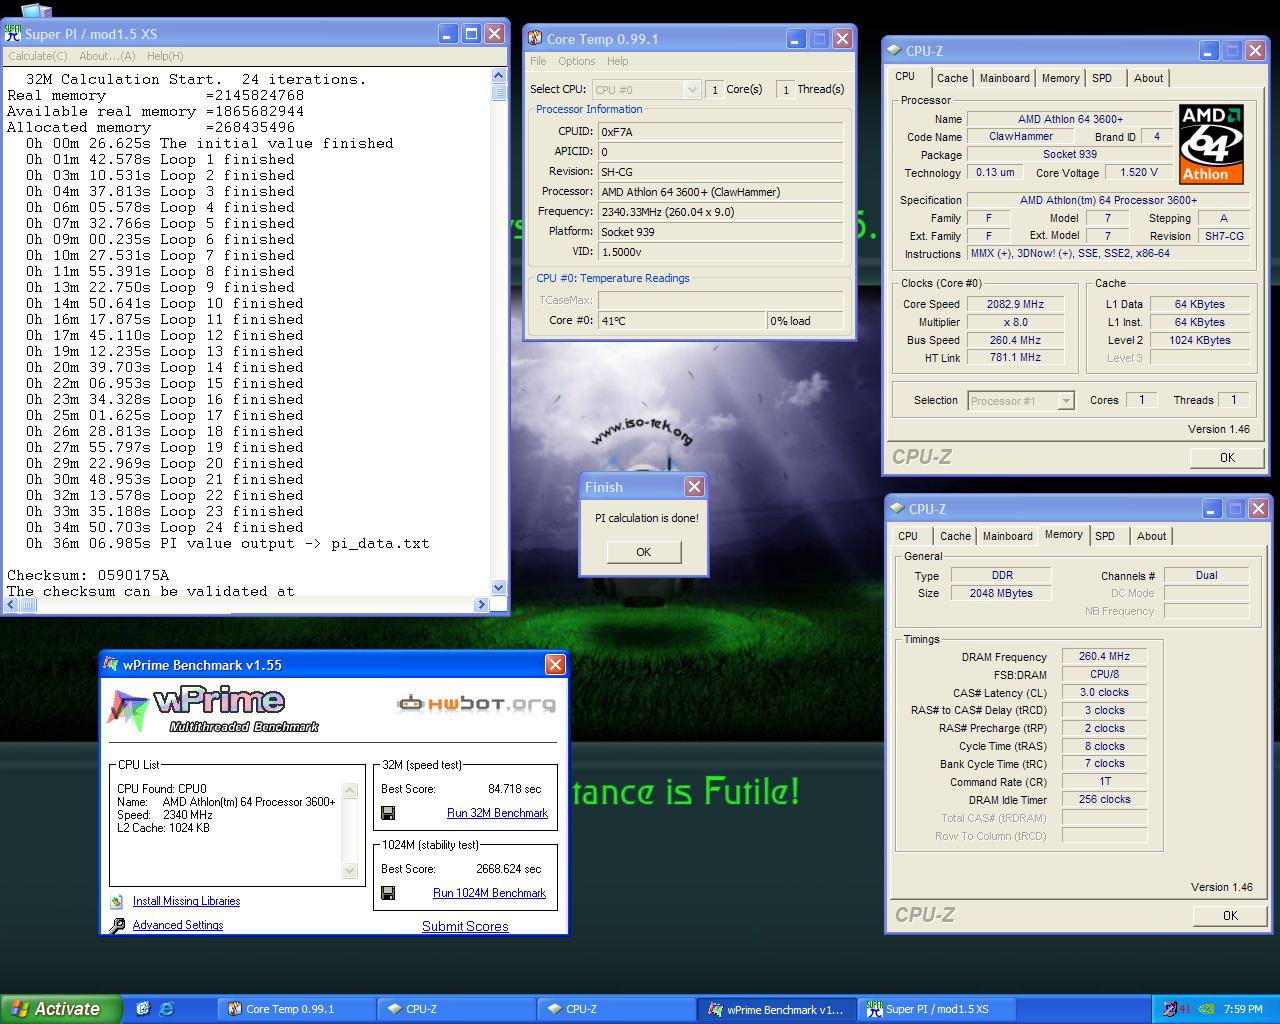Click the Frequency field in Core Temp

[719, 211]
